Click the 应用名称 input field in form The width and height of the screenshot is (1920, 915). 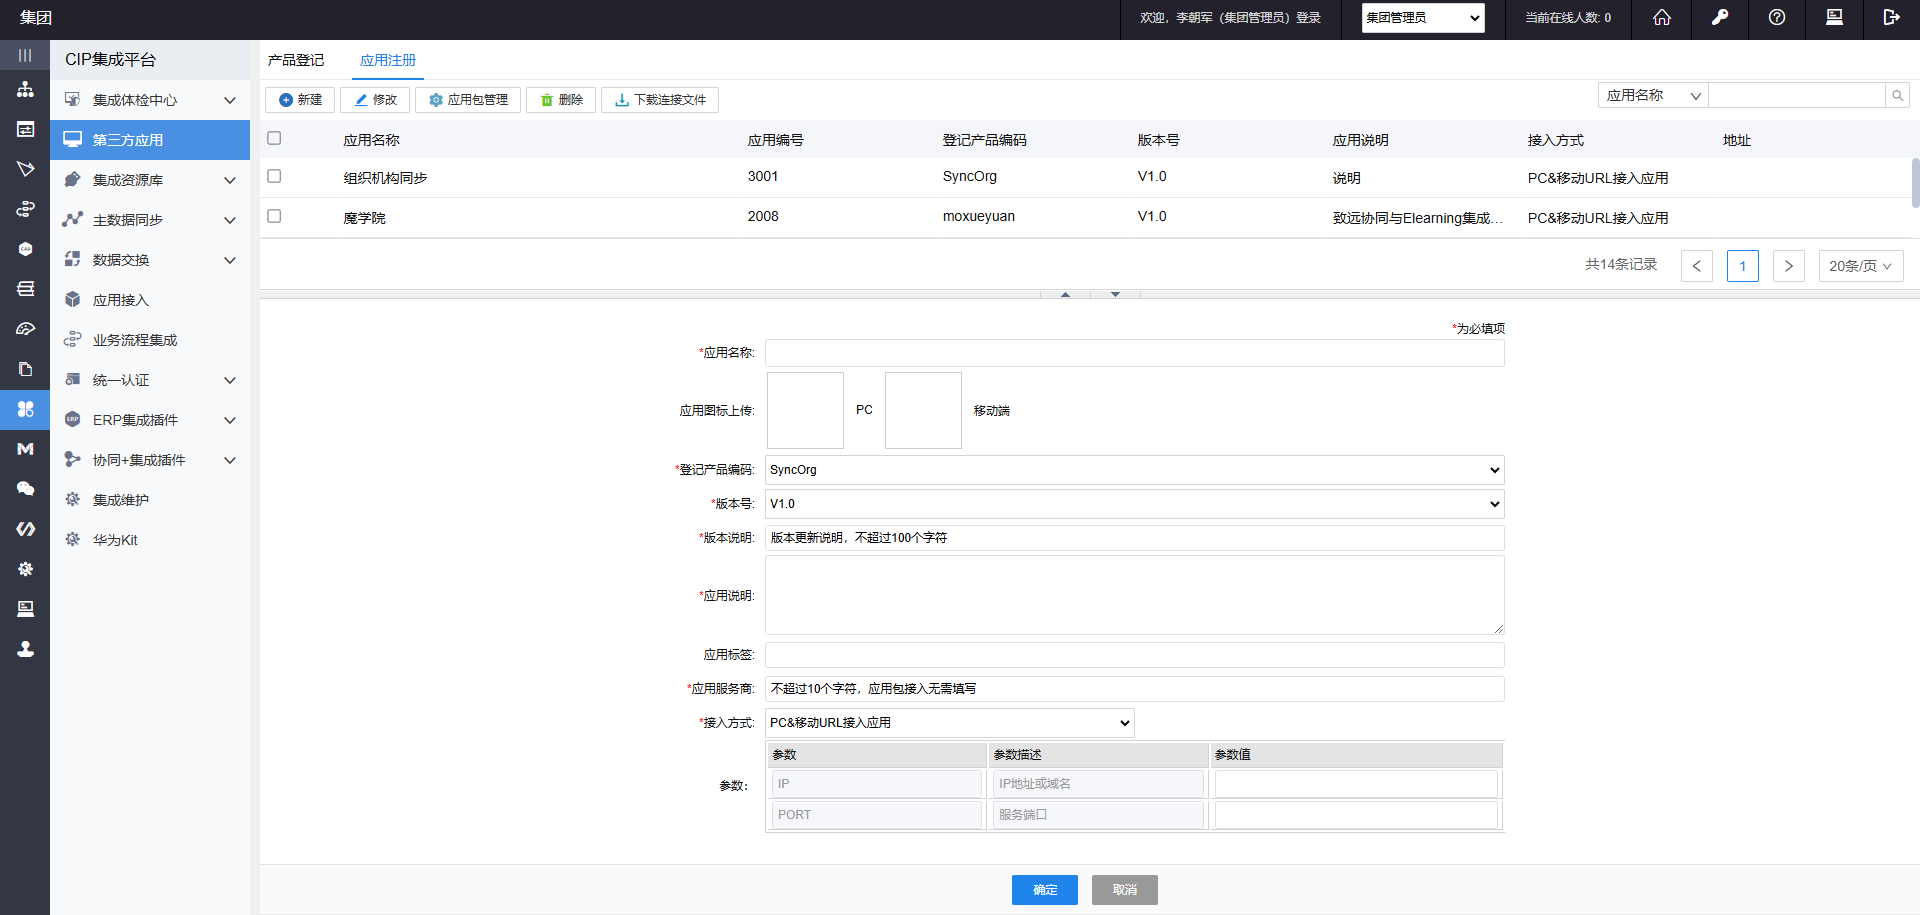1134,353
